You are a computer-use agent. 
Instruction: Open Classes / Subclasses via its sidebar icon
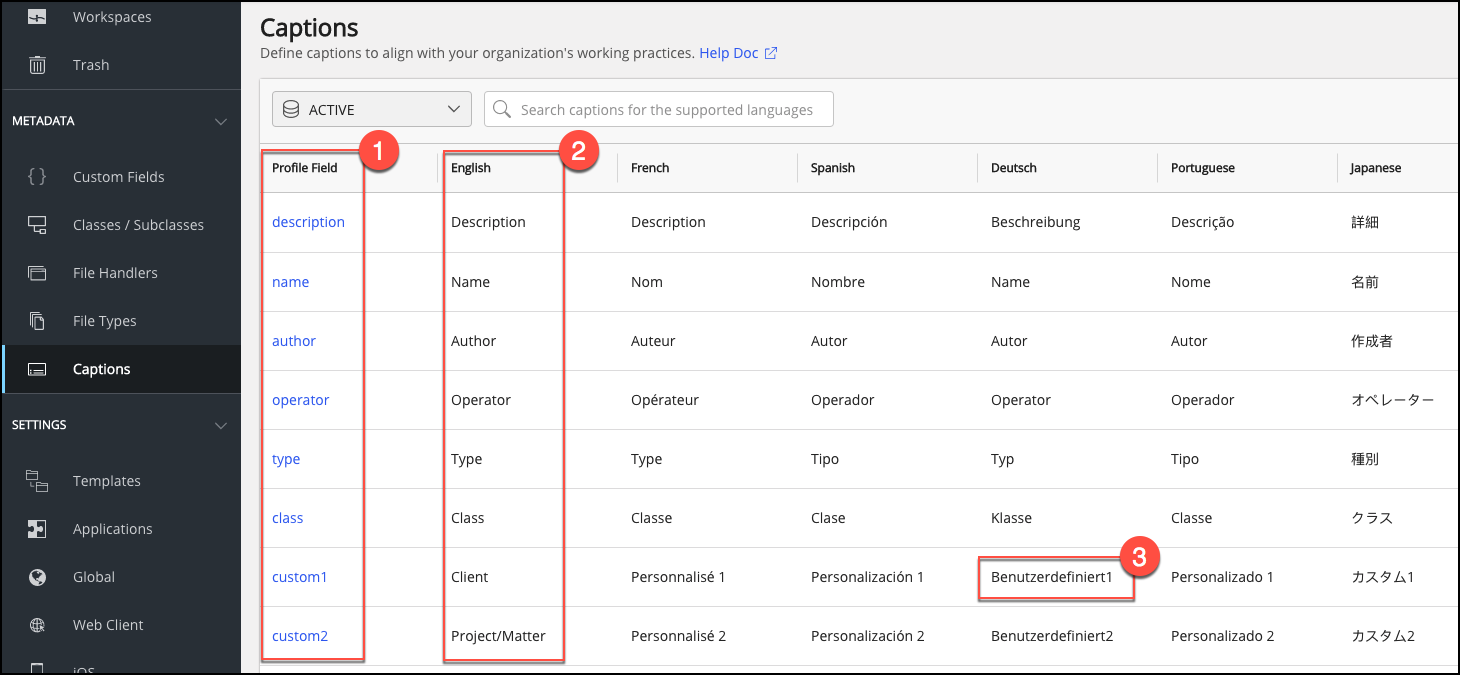37,224
